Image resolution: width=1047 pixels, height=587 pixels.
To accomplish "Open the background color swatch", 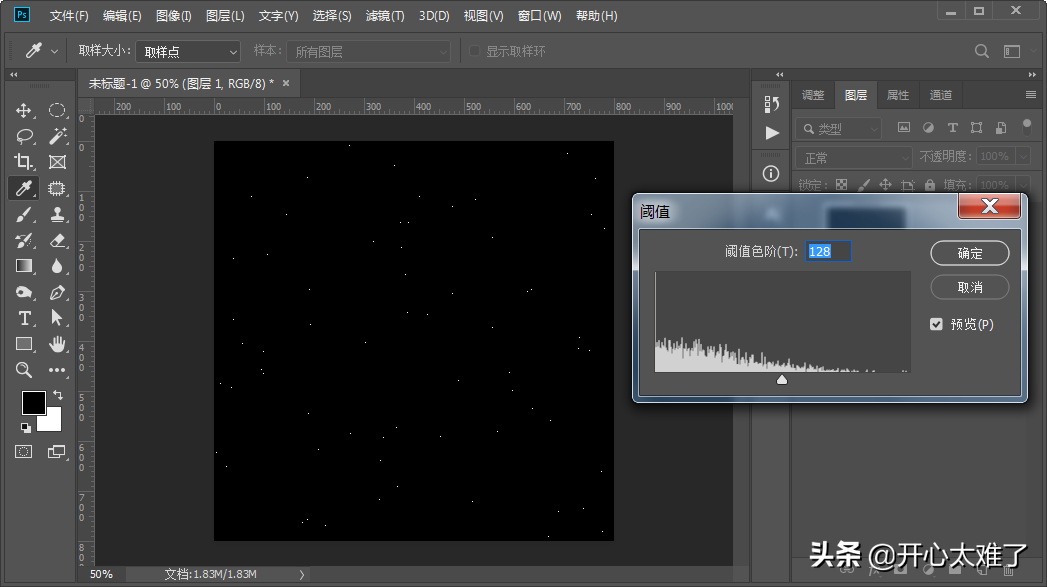I will (52, 422).
